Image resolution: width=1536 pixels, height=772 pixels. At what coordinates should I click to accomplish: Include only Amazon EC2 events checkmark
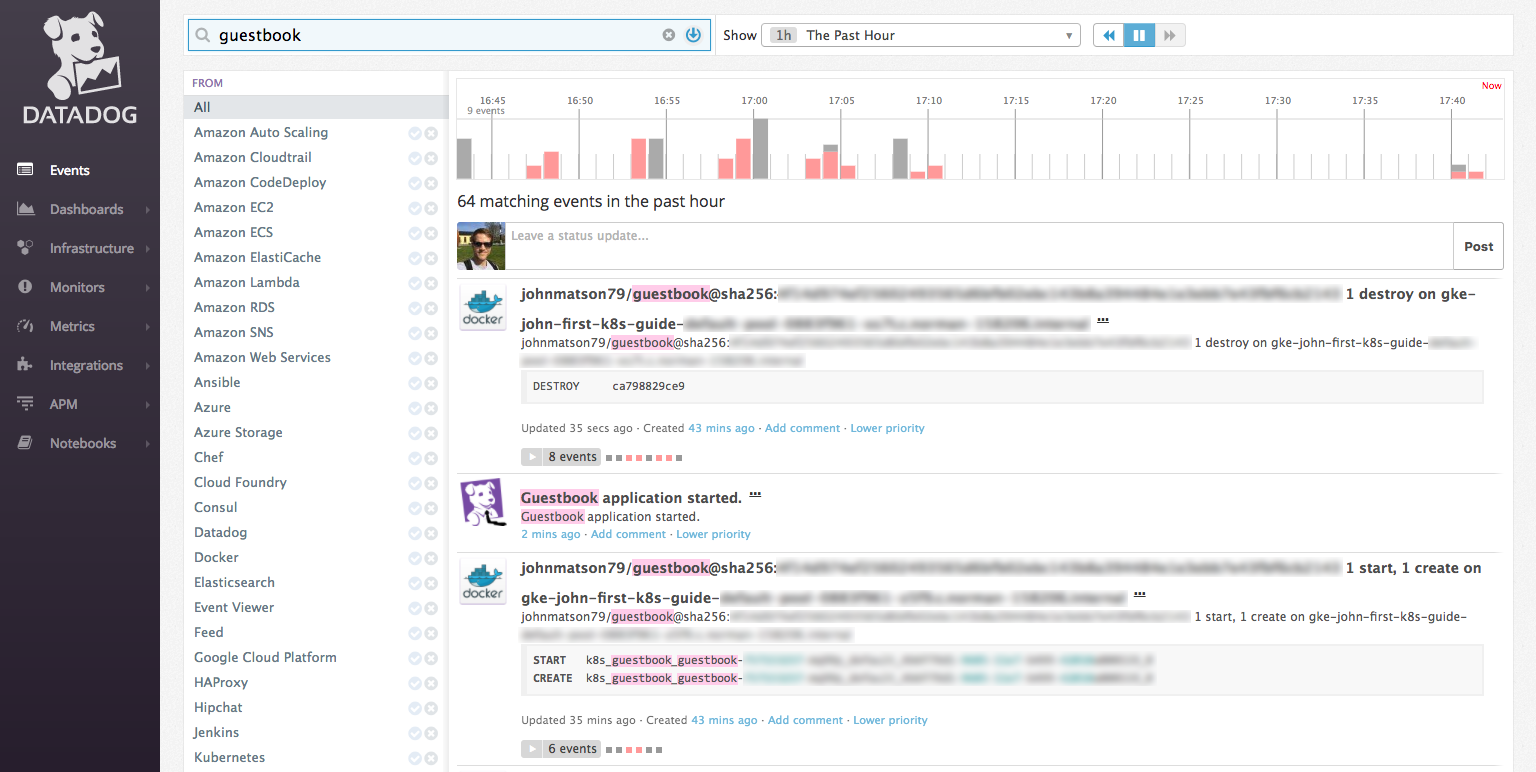415,208
